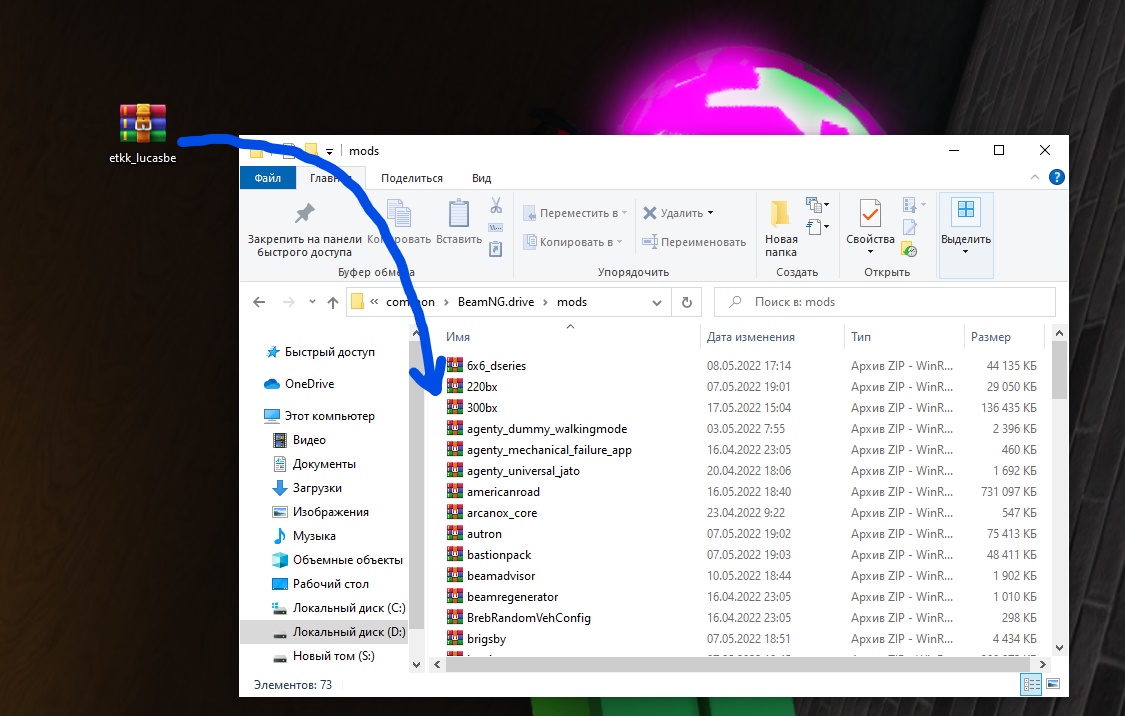The height and width of the screenshot is (716, 1125).
Task: Click the Rename button
Action: click(694, 242)
